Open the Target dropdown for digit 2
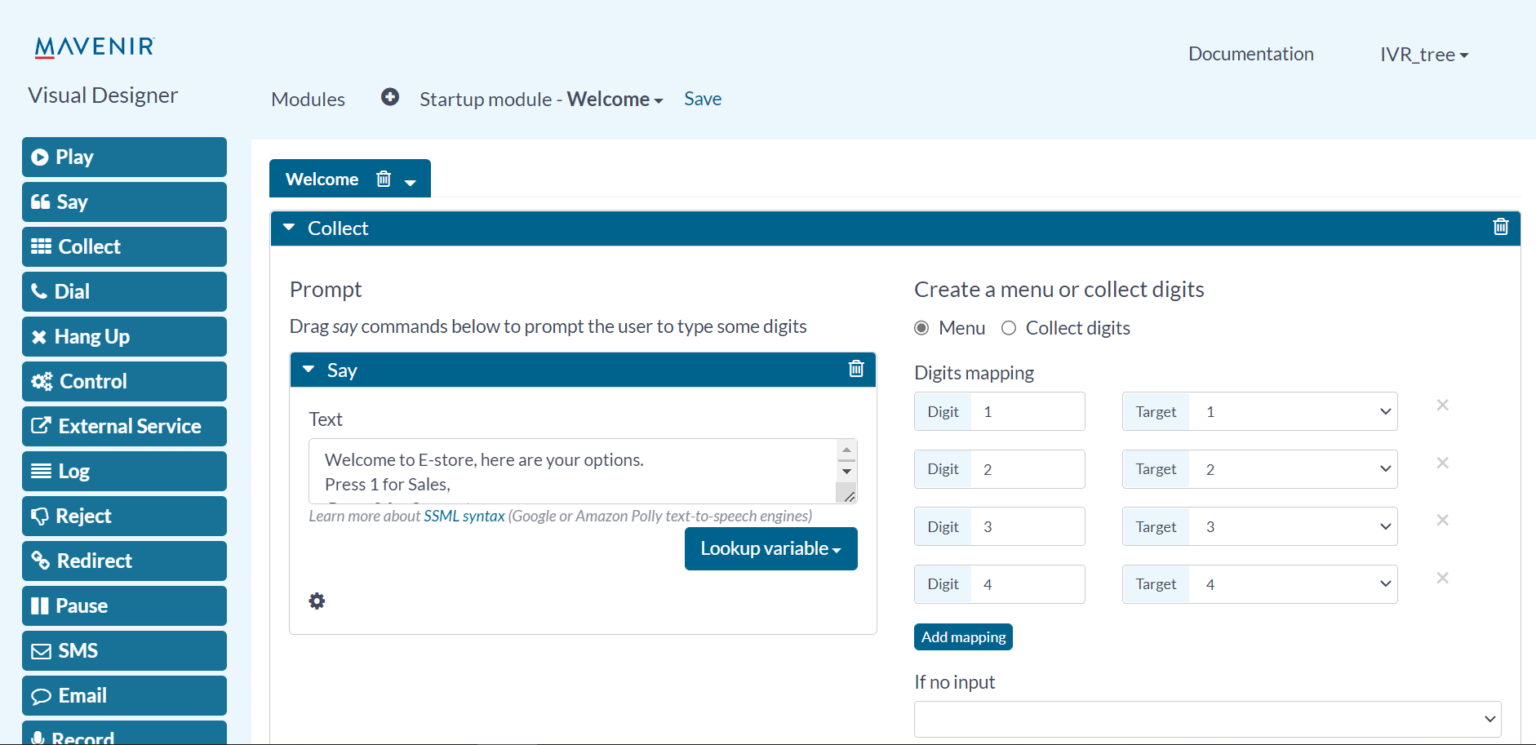The height and width of the screenshot is (745, 1536). [1293, 469]
